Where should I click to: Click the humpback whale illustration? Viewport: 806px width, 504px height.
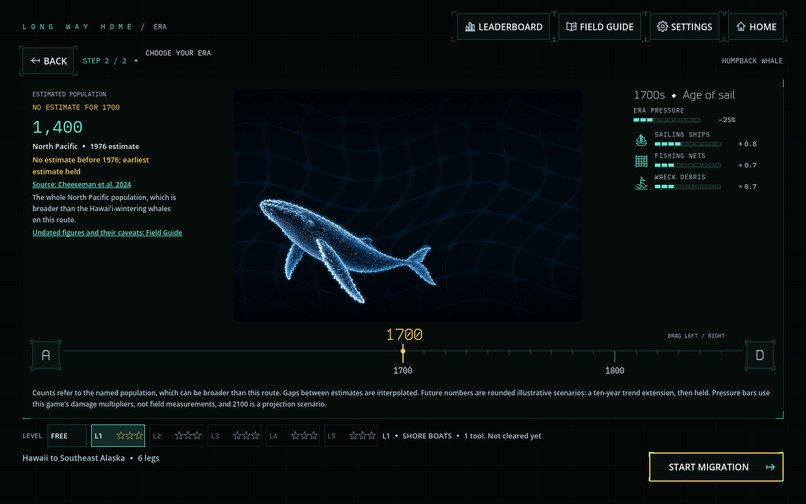click(348, 249)
